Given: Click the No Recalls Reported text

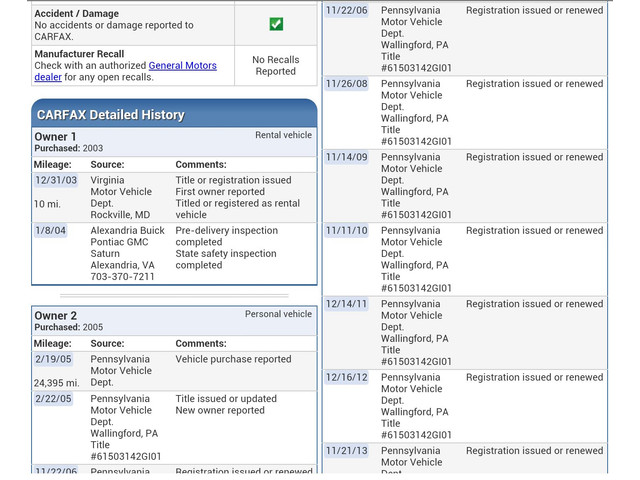Looking at the screenshot, I should (275, 66).
